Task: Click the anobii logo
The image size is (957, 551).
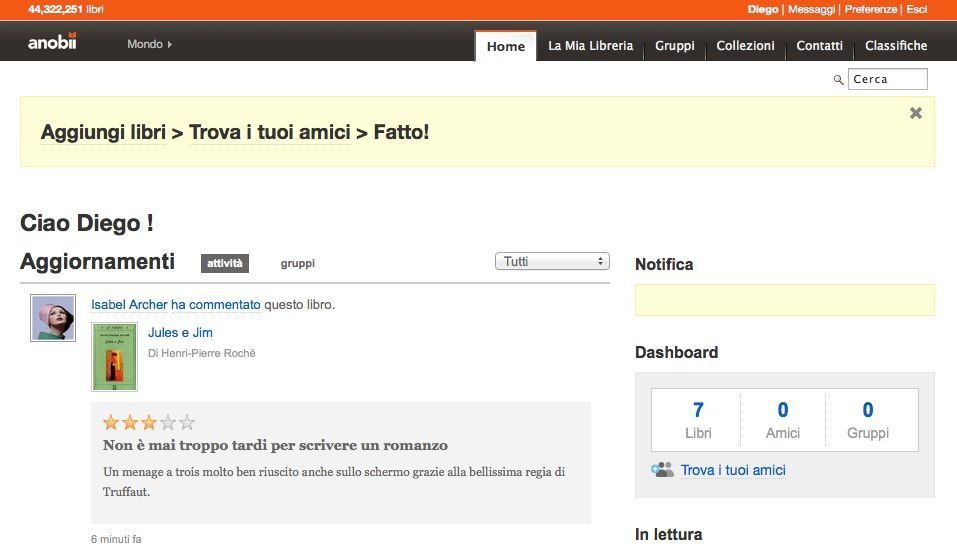Action: click(52, 42)
